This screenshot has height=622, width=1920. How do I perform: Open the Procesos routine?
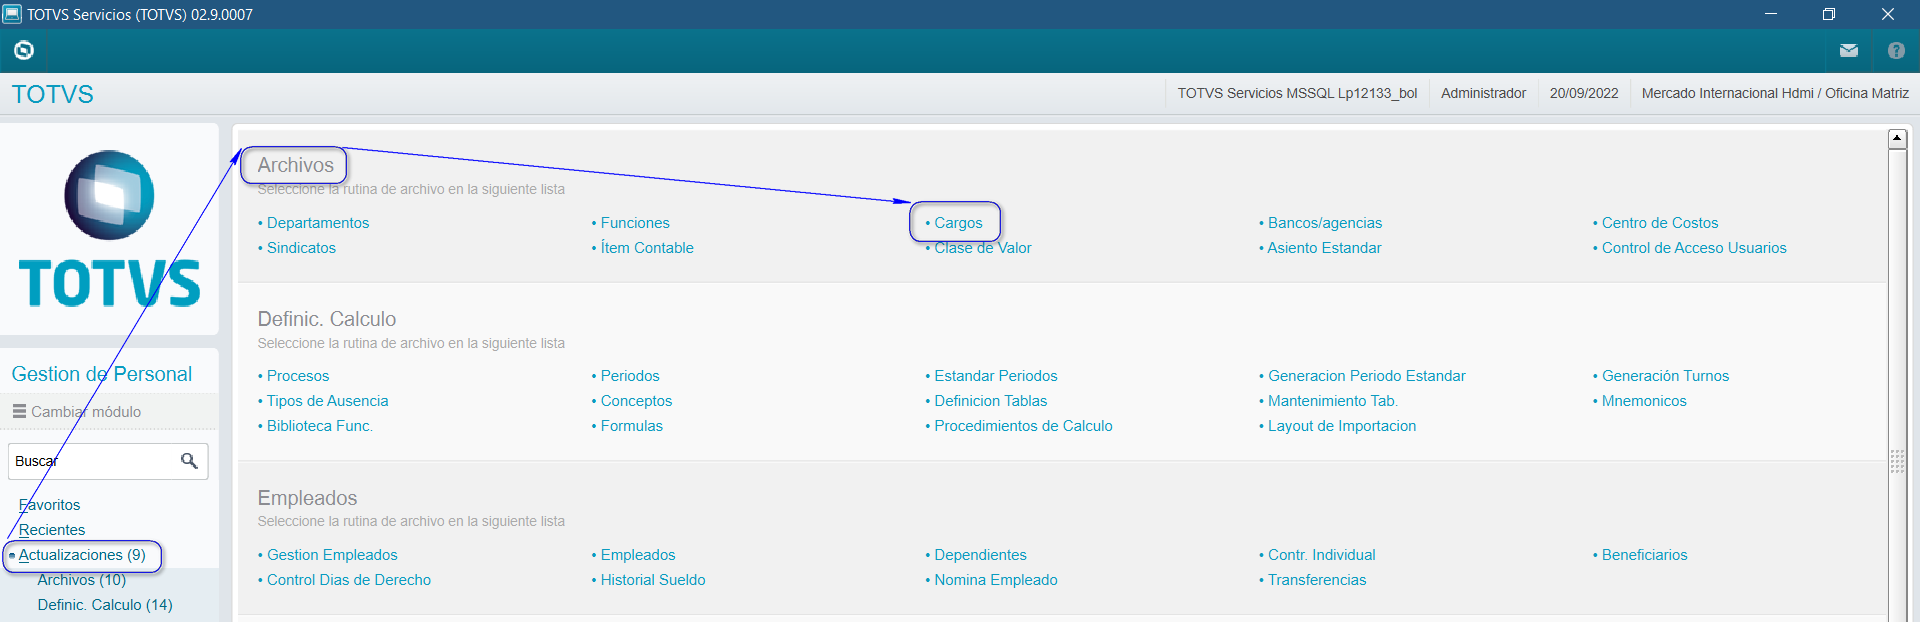click(298, 376)
